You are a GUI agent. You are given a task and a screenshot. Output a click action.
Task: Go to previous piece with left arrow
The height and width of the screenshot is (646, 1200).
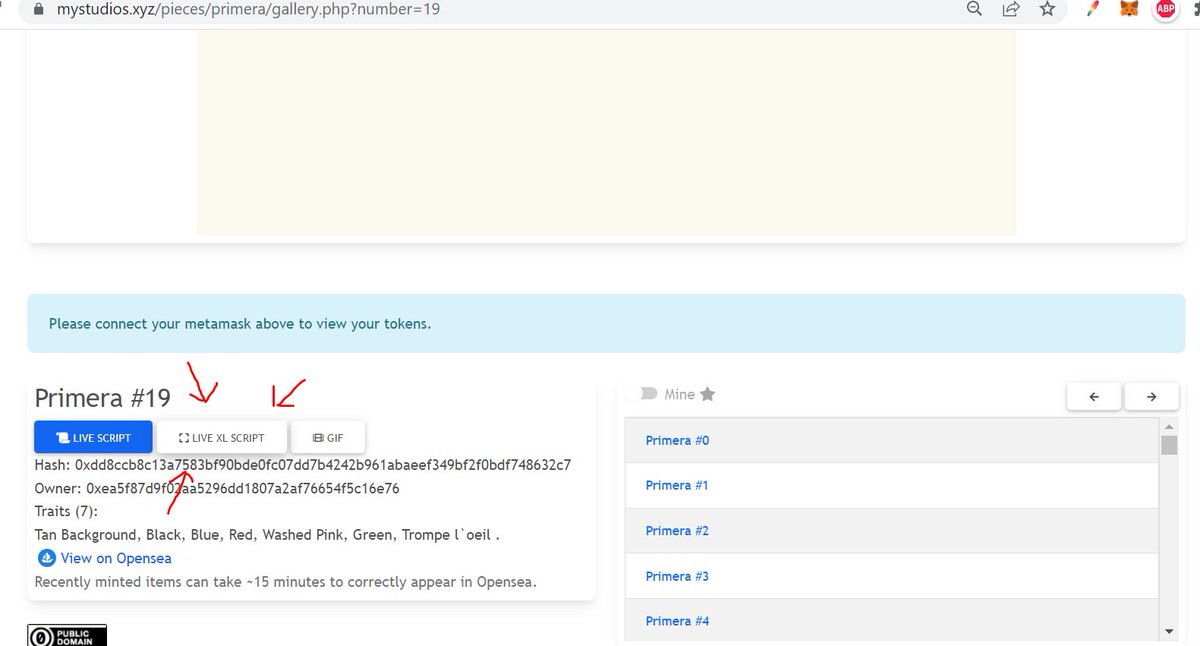point(1095,396)
